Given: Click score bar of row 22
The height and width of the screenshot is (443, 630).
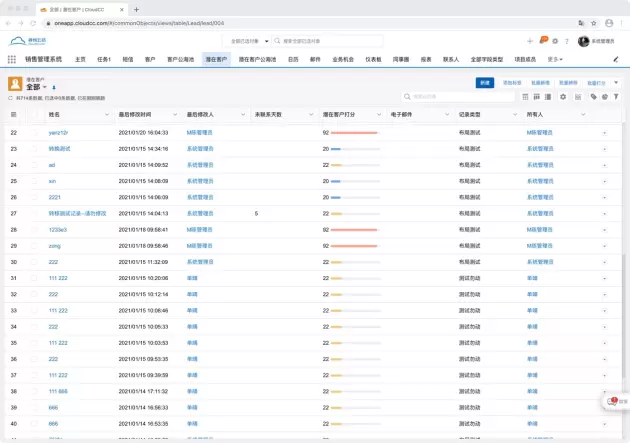Looking at the screenshot, I should click(354, 132).
